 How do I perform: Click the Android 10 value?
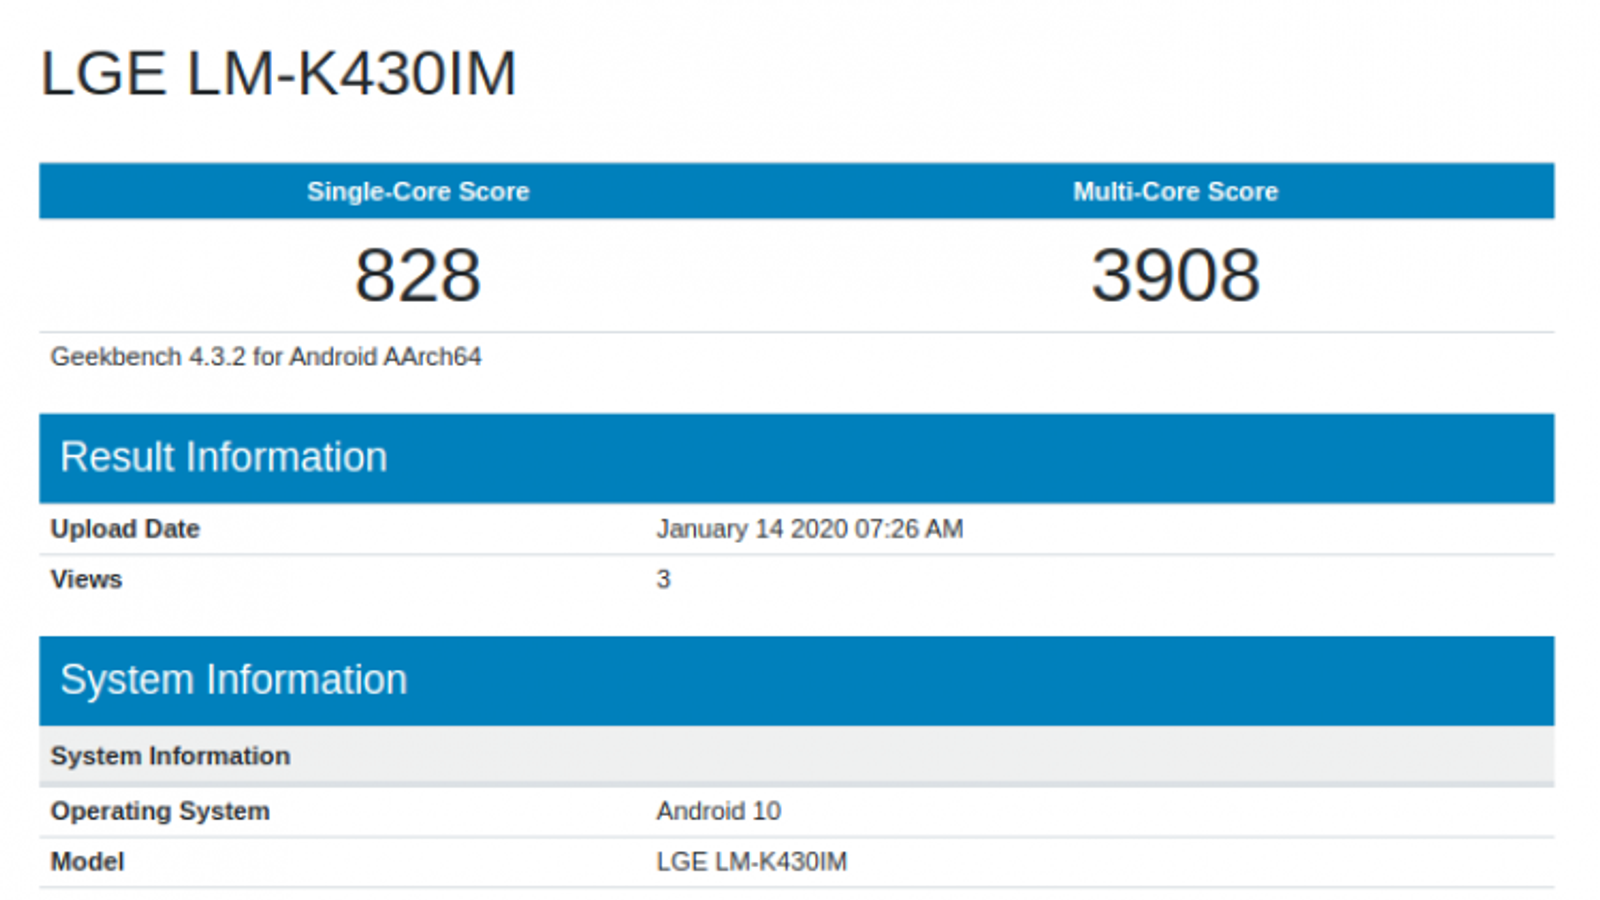718,811
